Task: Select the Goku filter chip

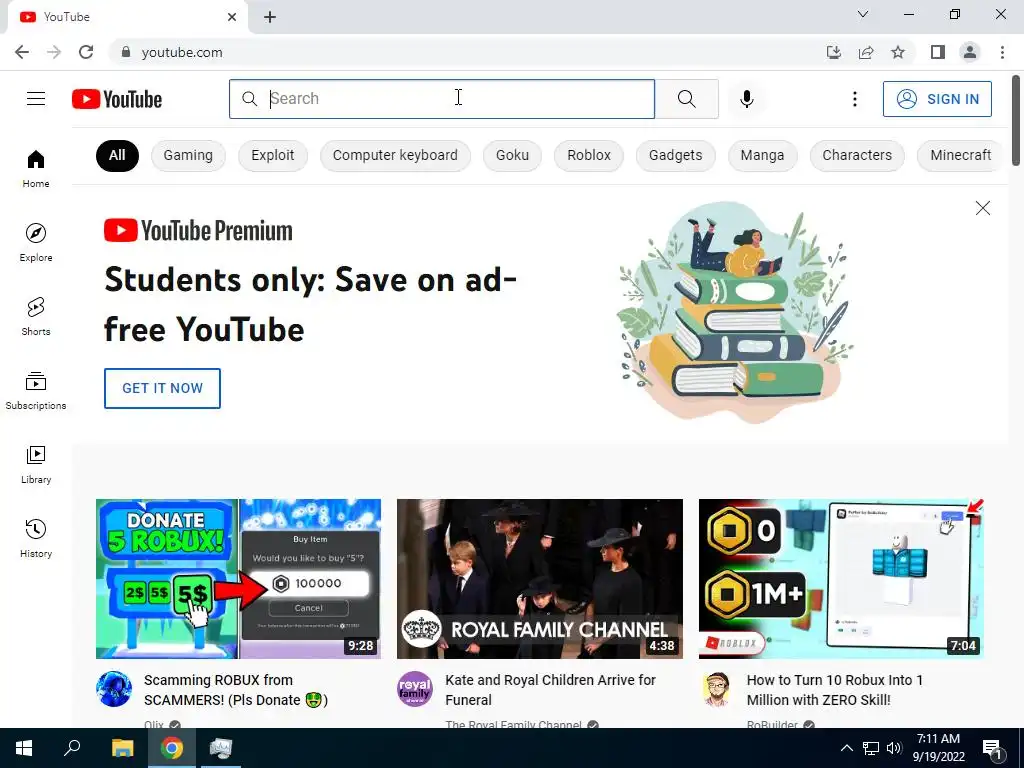Action: pos(512,155)
